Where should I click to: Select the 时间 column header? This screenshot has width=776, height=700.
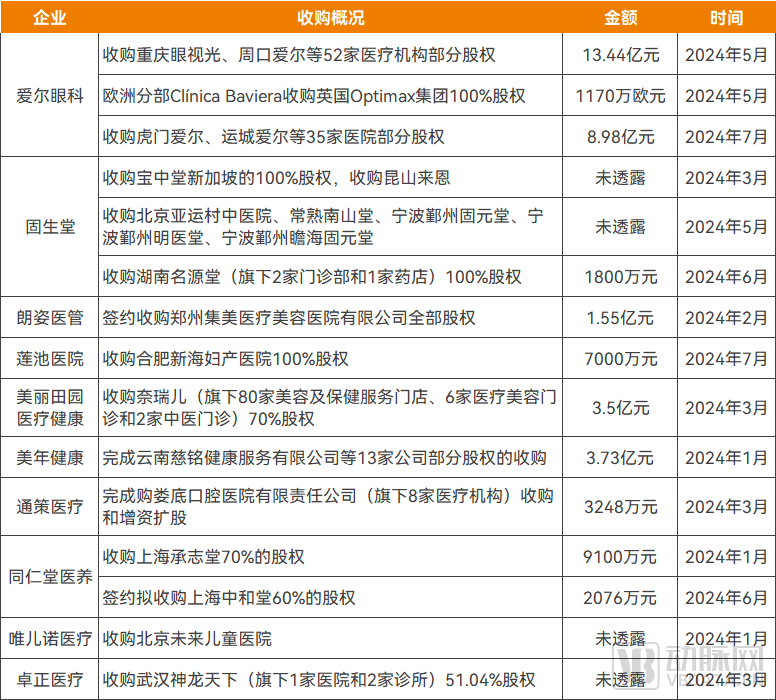(726, 18)
